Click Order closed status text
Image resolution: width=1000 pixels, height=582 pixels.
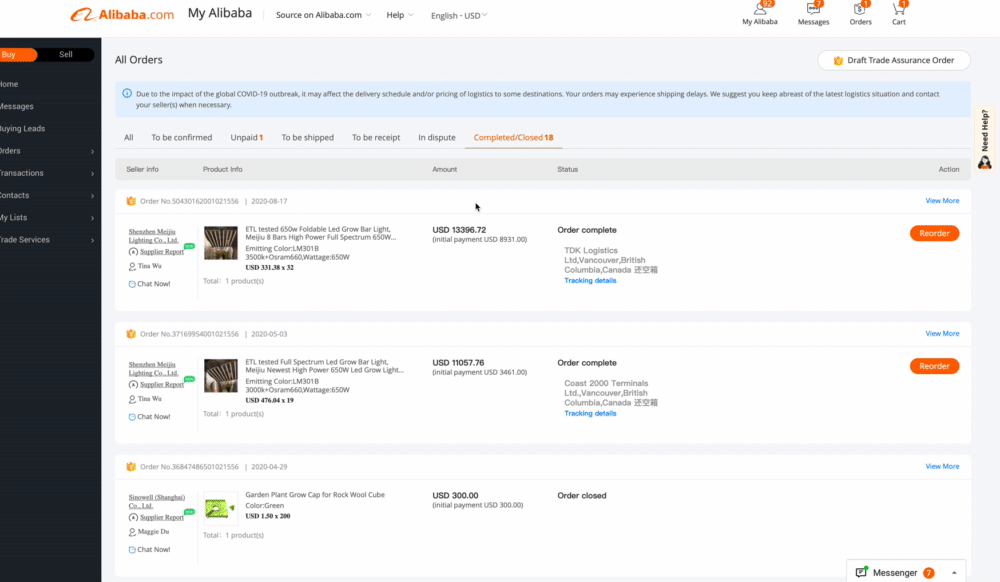point(582,496)
